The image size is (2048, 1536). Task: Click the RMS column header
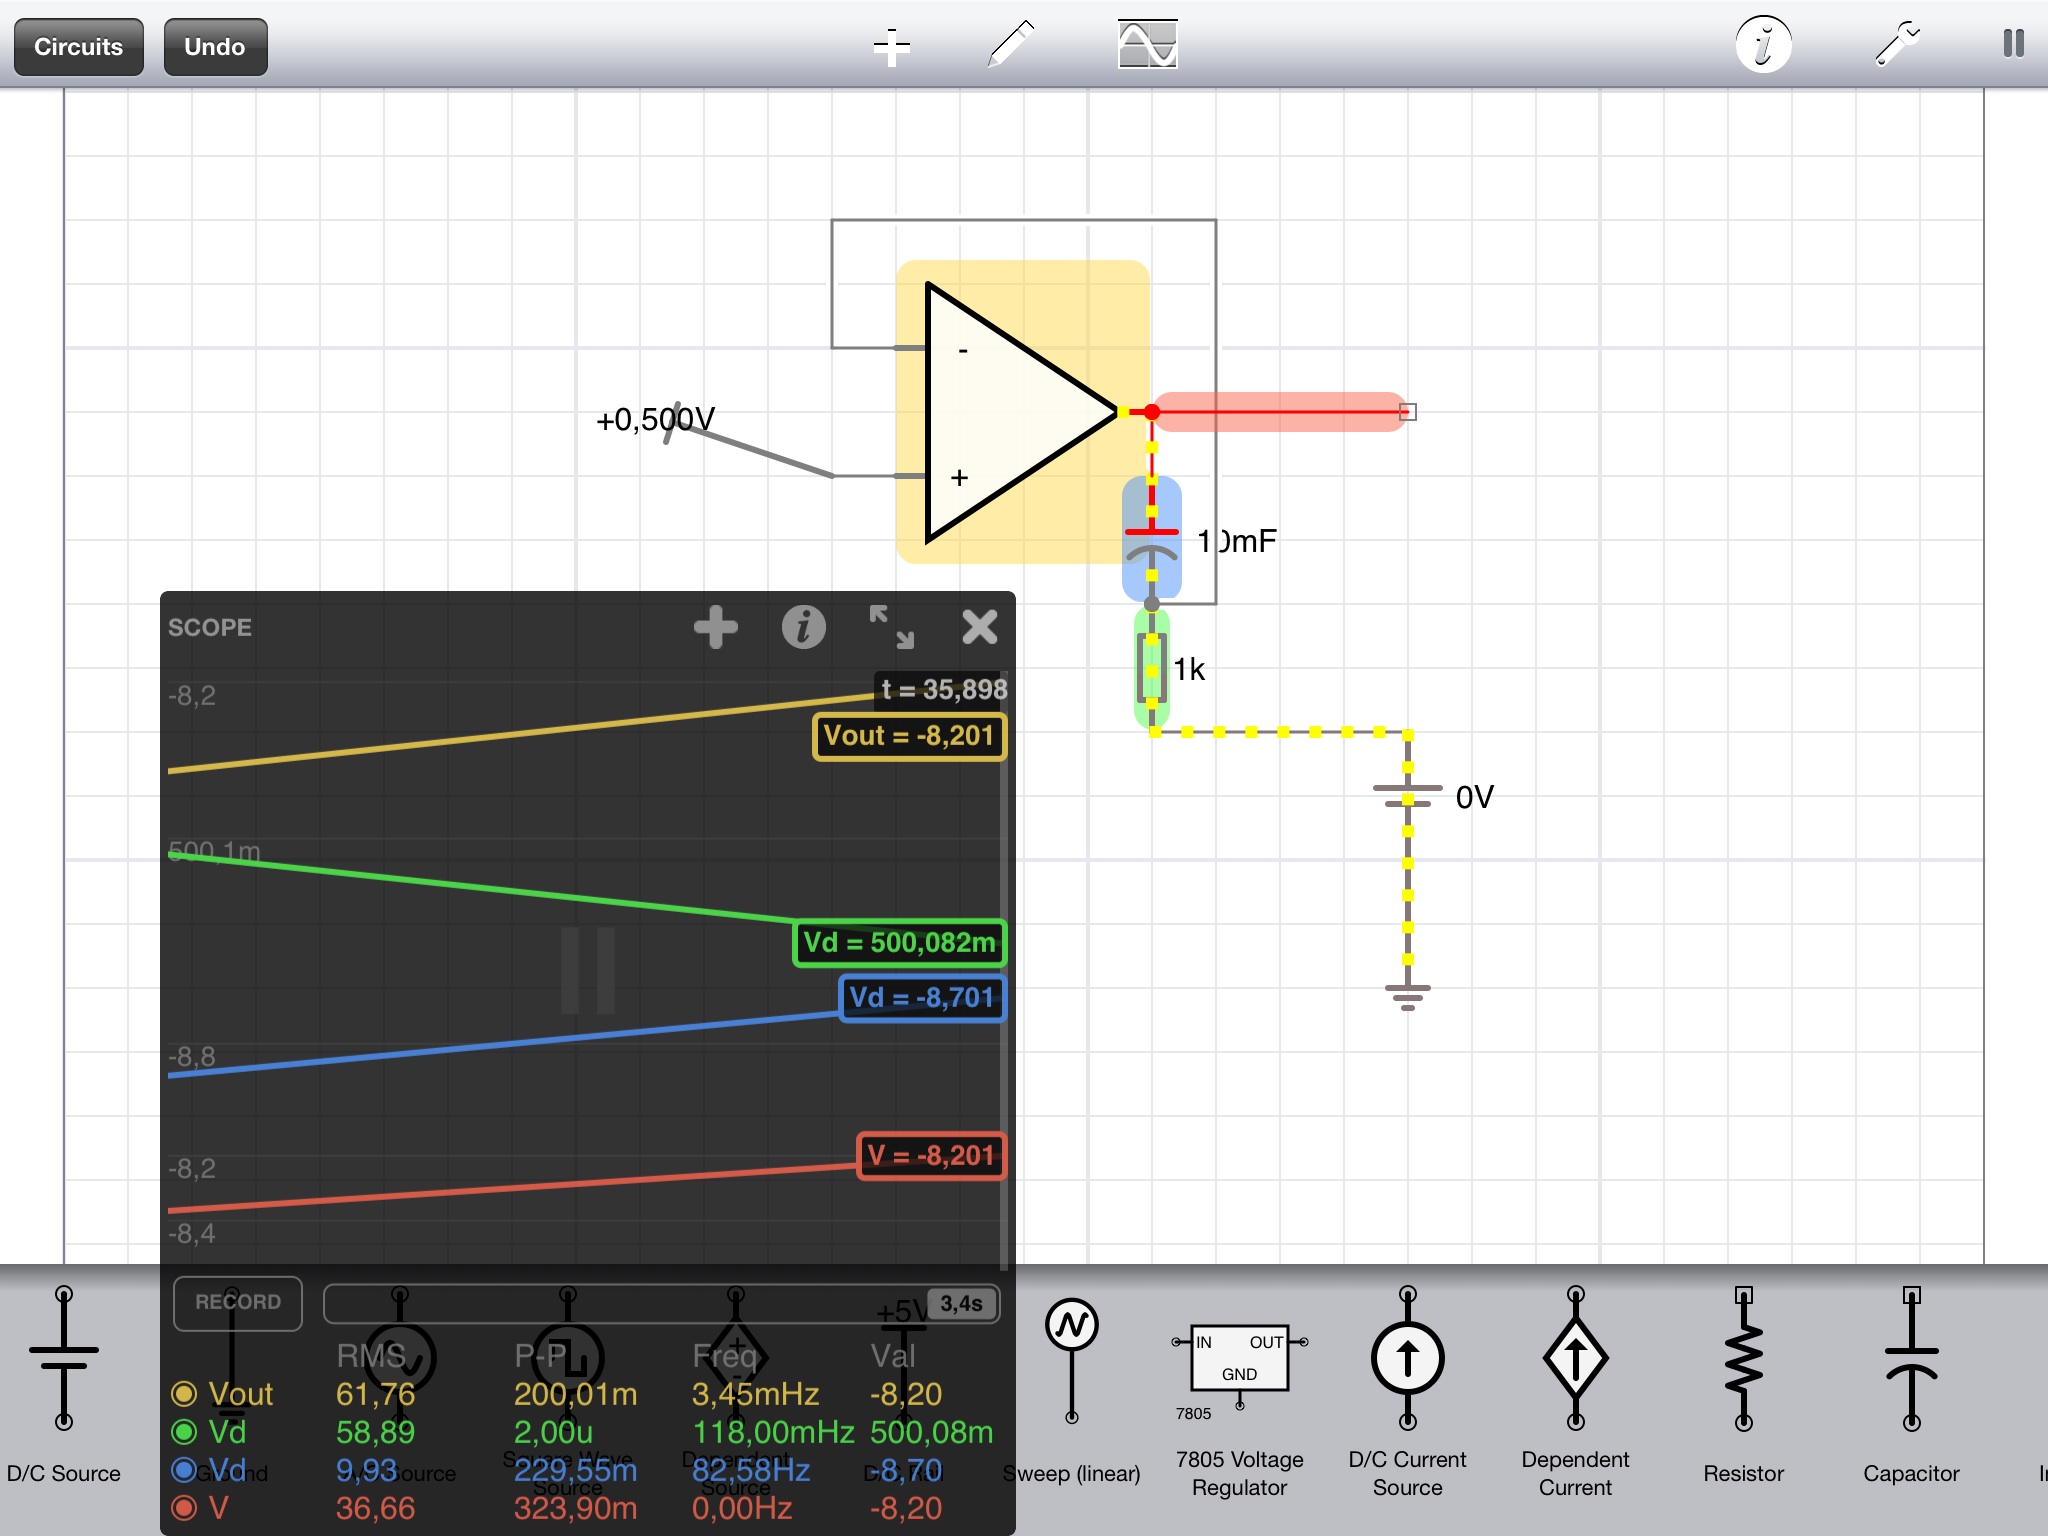[x=371, y=1356]
